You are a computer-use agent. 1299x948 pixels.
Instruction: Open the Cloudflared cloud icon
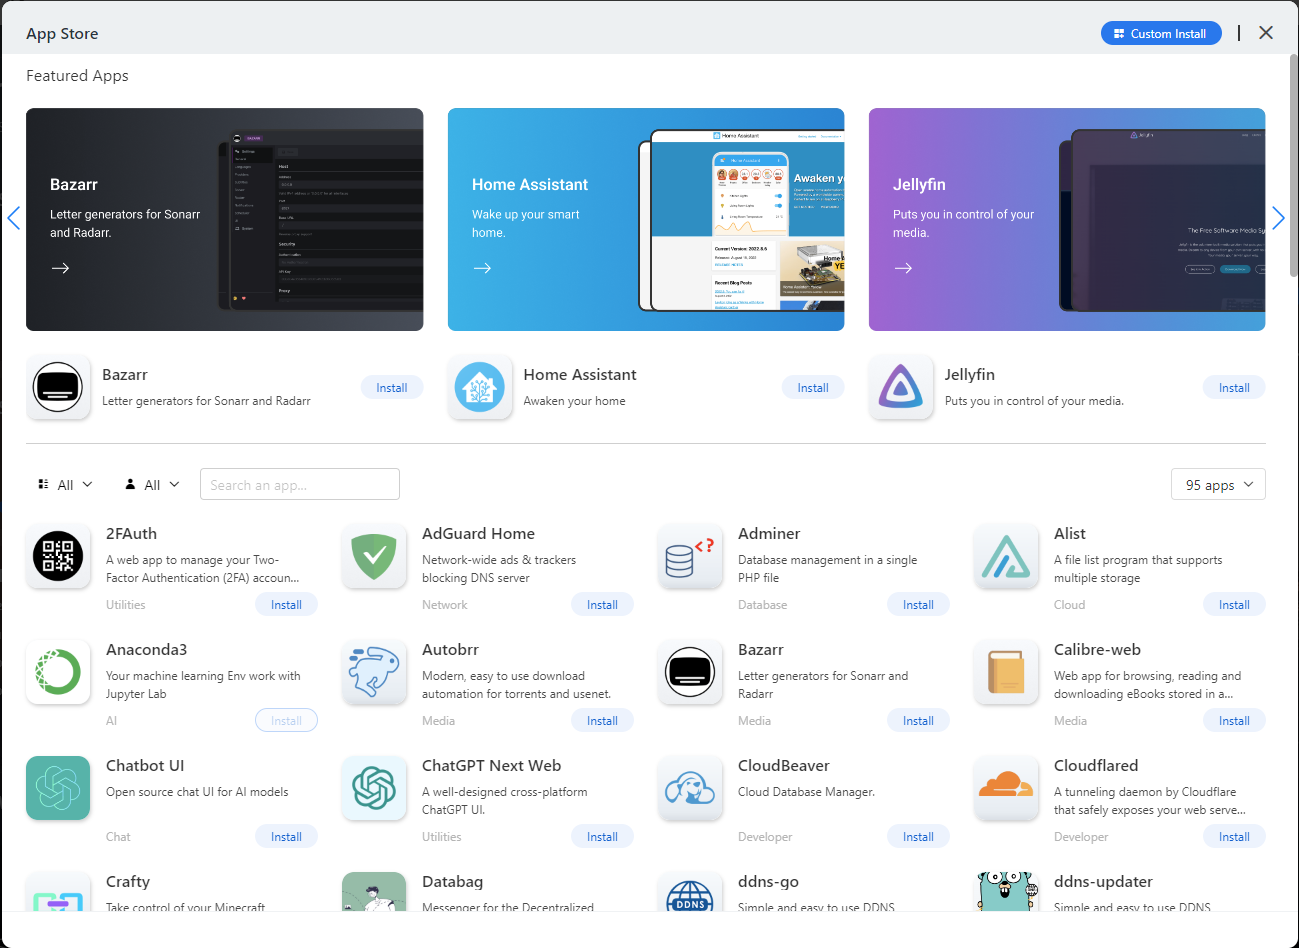(1006, 788)
